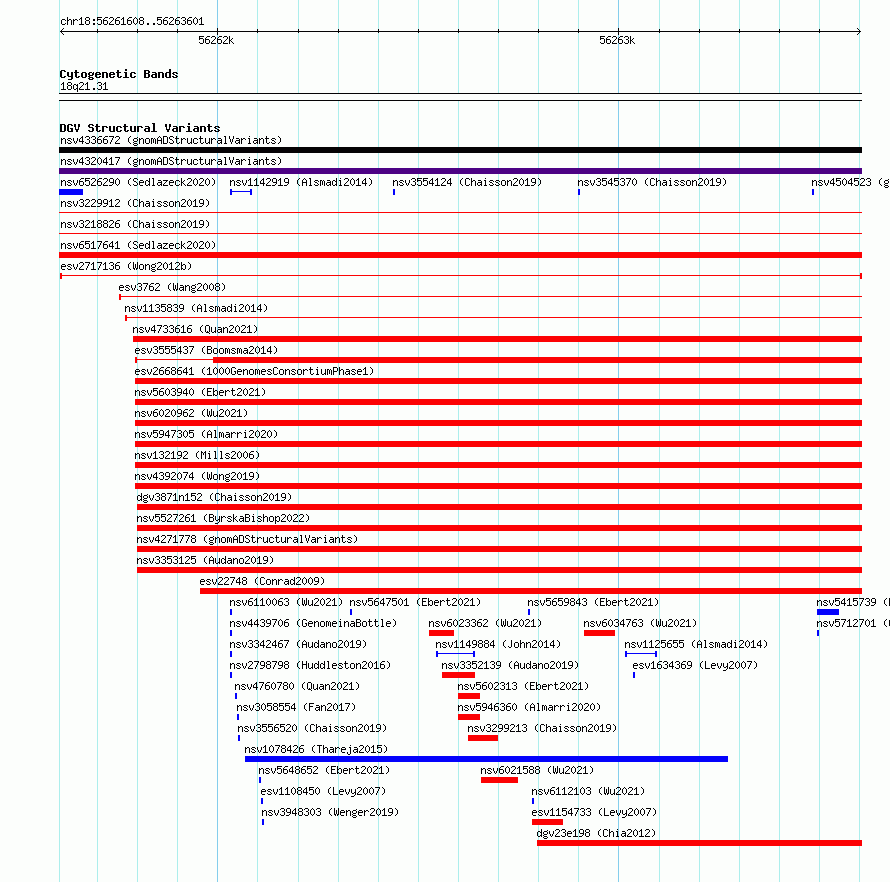Click esv22748 (Conrad2009) label

point(262,581)
